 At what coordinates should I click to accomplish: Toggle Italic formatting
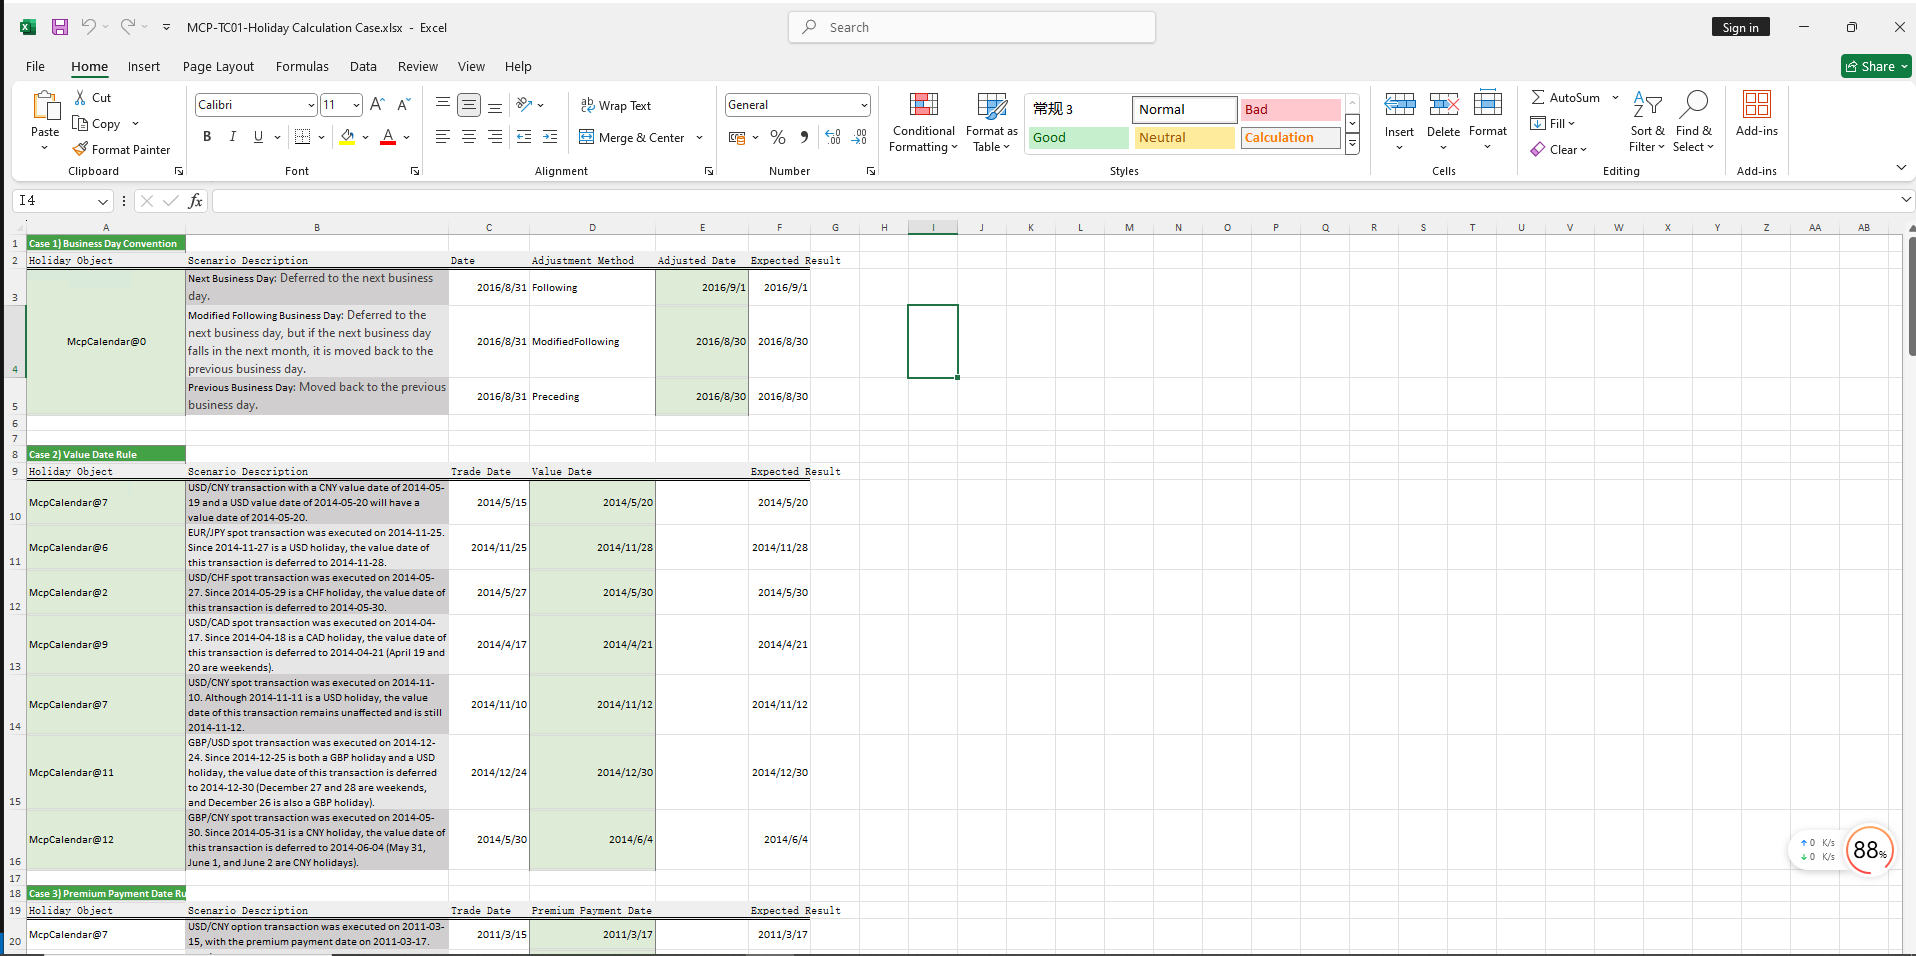[232, 136]
